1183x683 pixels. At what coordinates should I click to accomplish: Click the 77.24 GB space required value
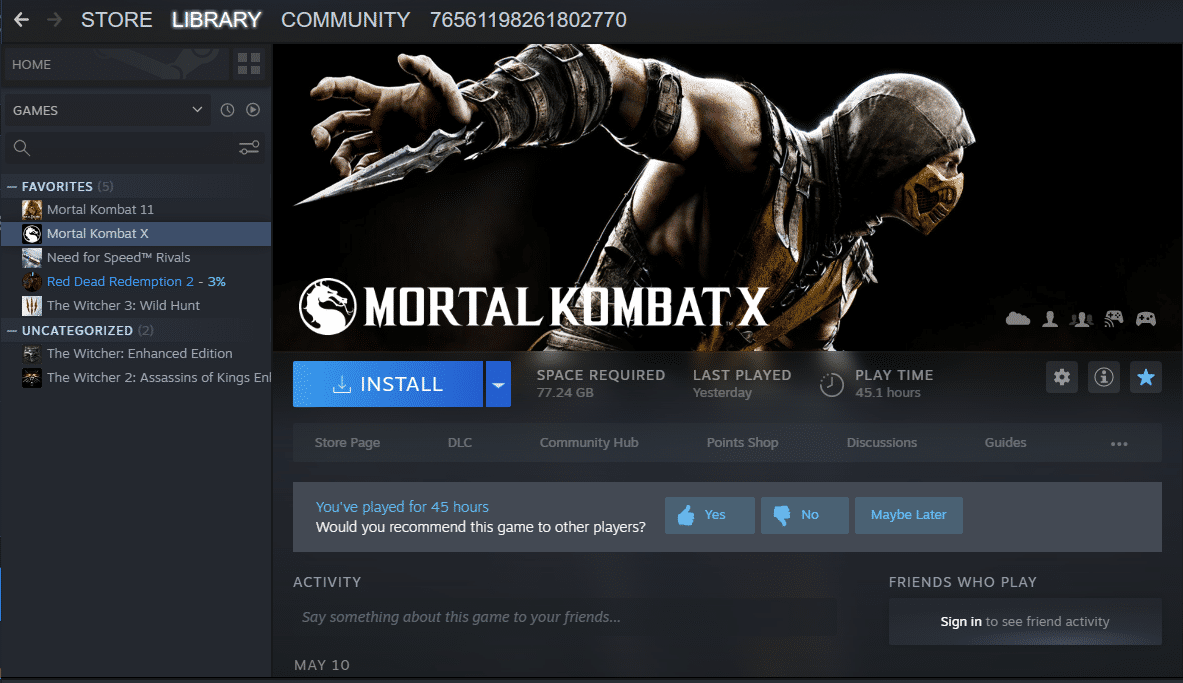pyautogui.click(x=565, y=393)
